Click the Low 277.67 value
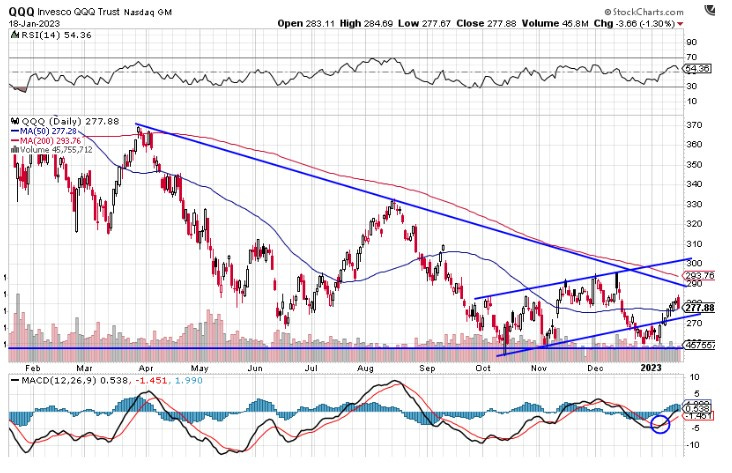 (424, 23)
